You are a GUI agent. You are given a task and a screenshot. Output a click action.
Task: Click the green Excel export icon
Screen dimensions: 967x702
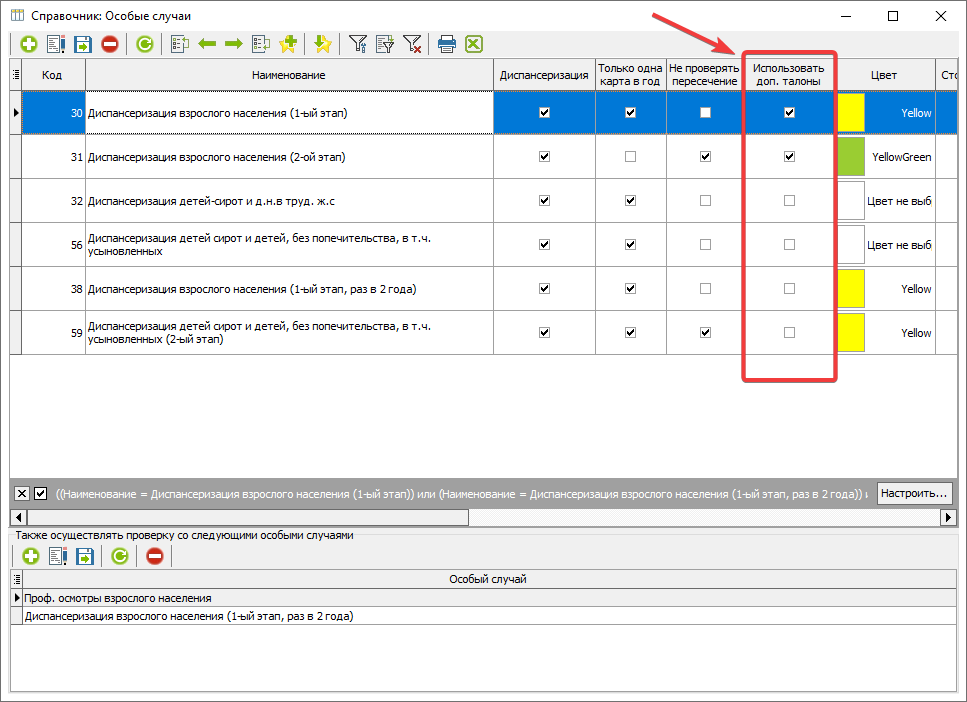474,44
